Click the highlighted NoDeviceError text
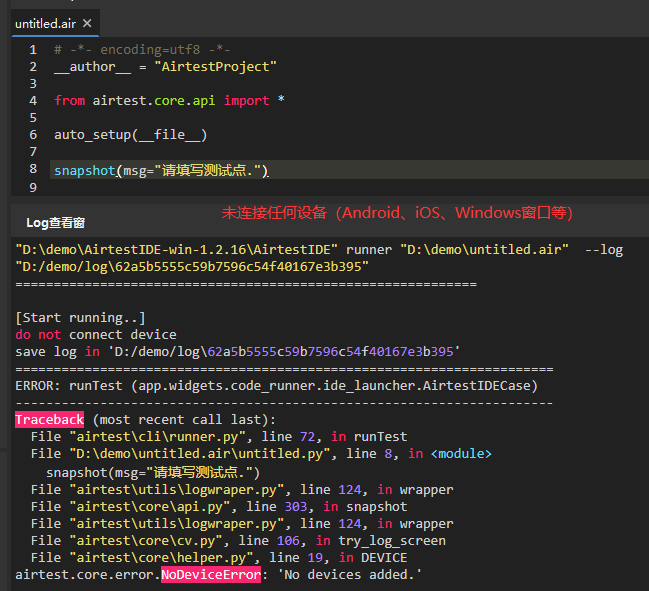This screenshot has width=649, height=591. click(211, 574)
